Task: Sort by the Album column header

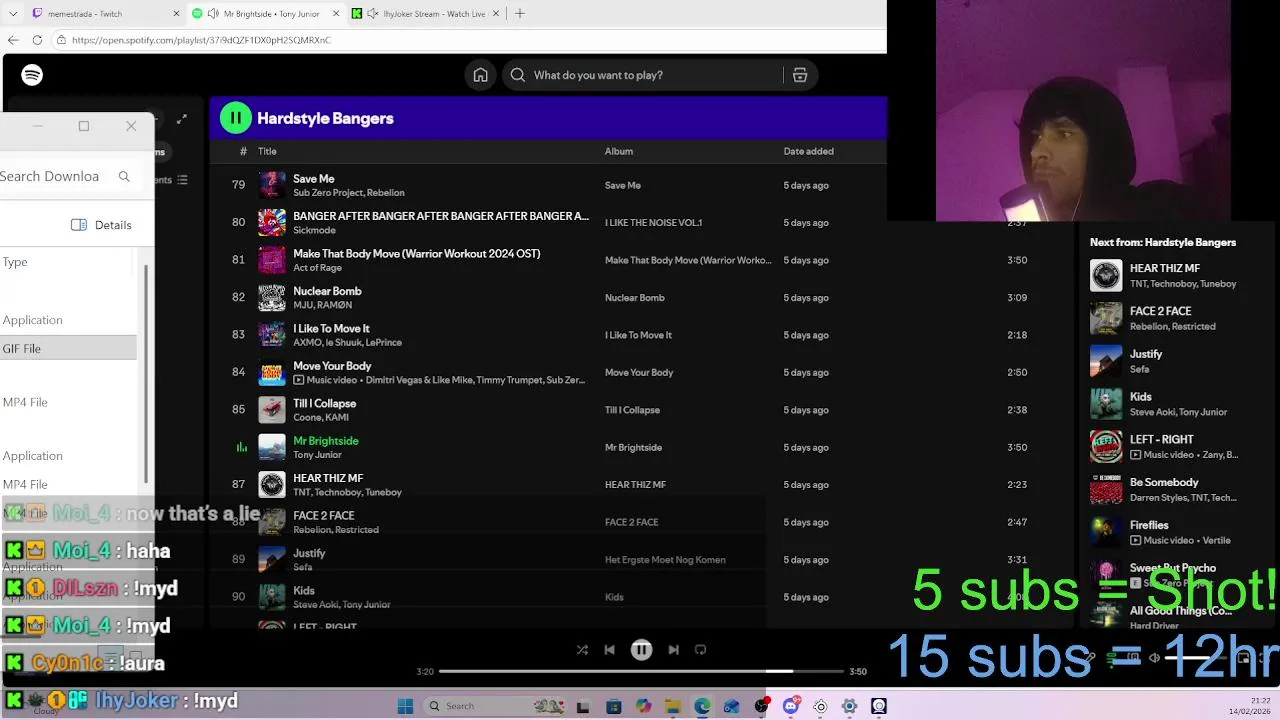Action: [x=619, y=151]
